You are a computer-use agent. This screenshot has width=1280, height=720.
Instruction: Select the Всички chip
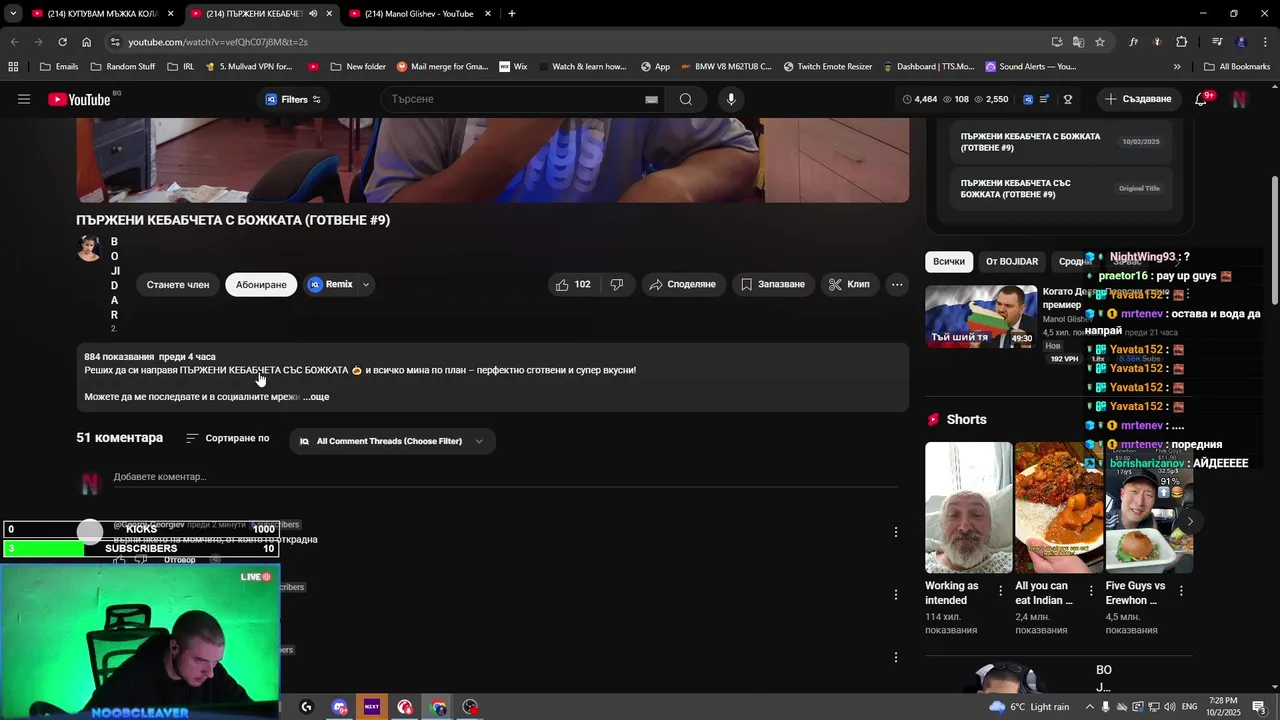[949, 261]
